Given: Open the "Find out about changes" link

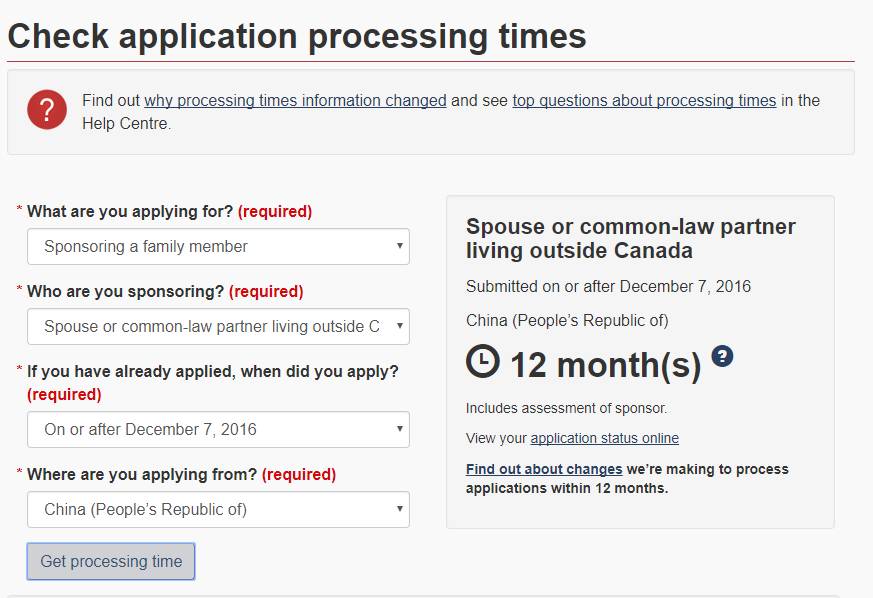Looking at the screenshot, I should (x=544, y=469).
